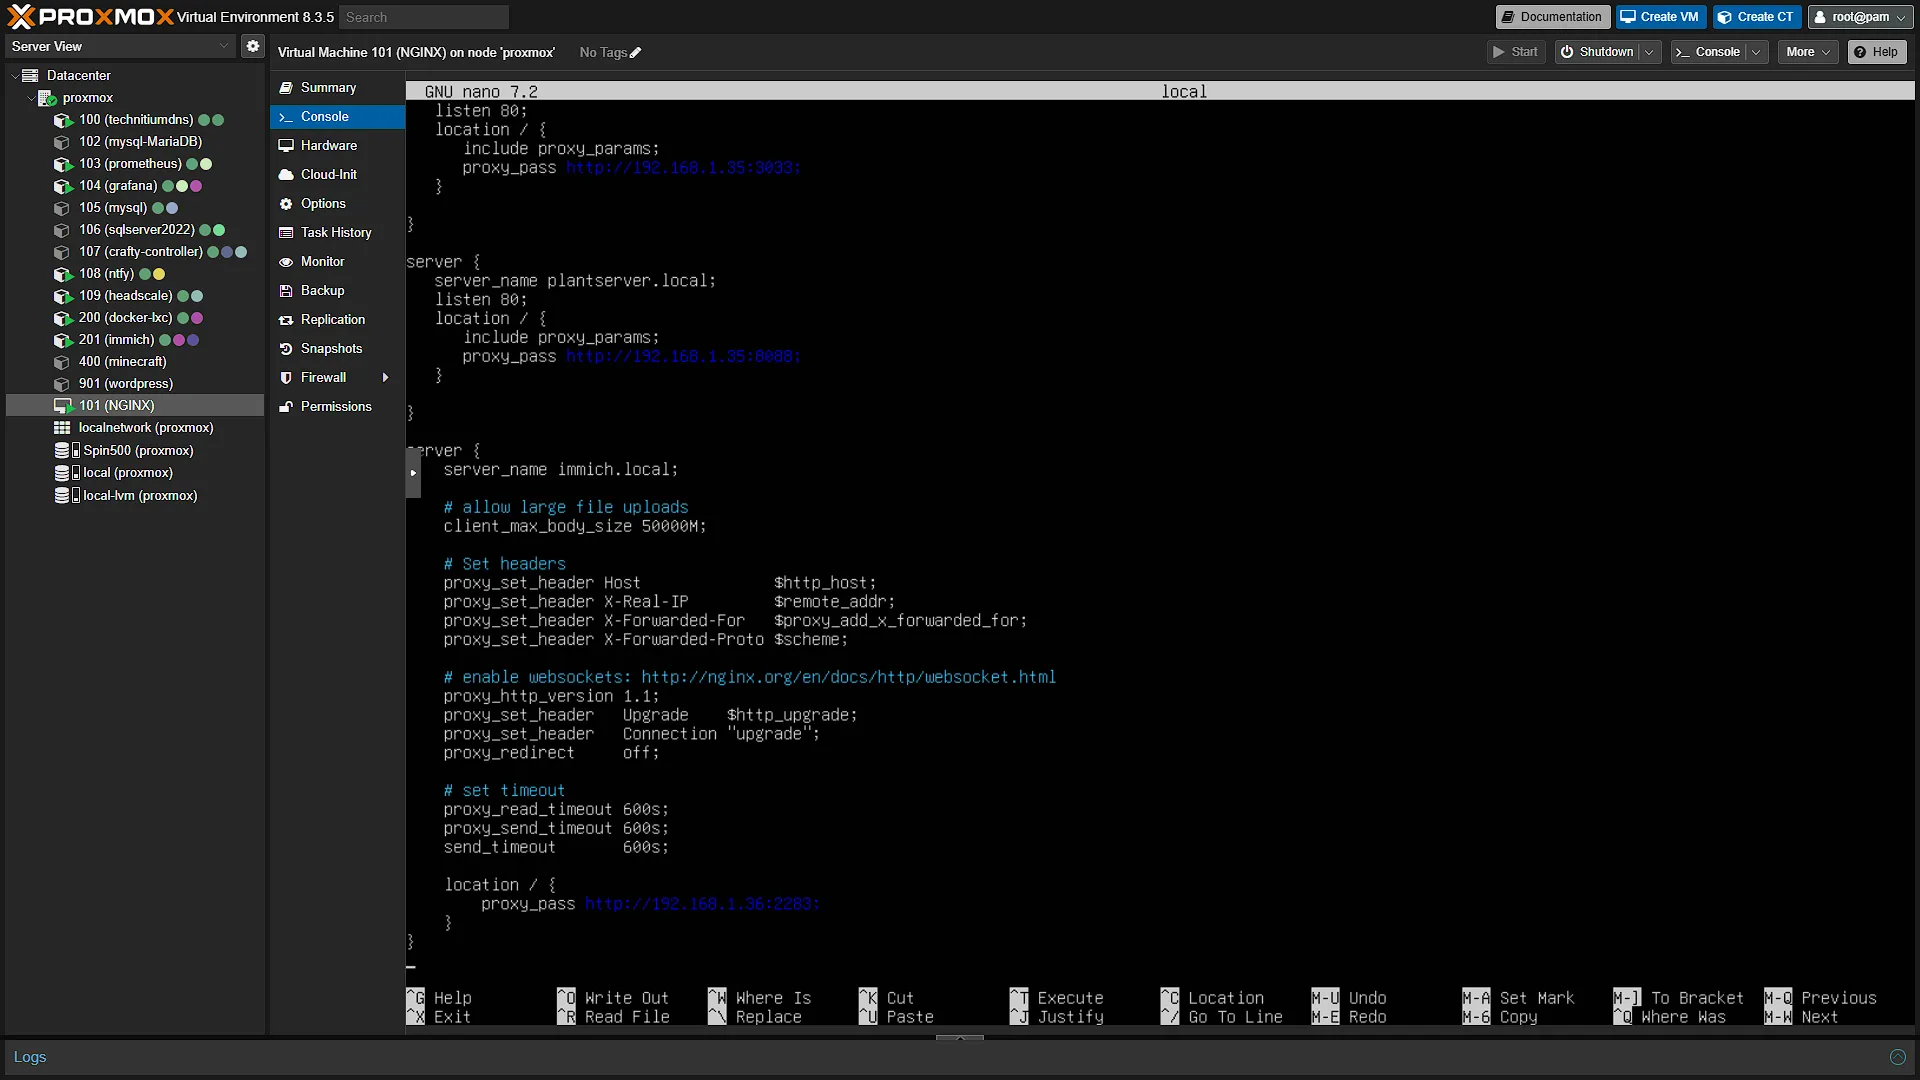The image size is (1920, 1080).
Task: Click the Logs panel circle icon
Action: (x=1897, y=1057)
